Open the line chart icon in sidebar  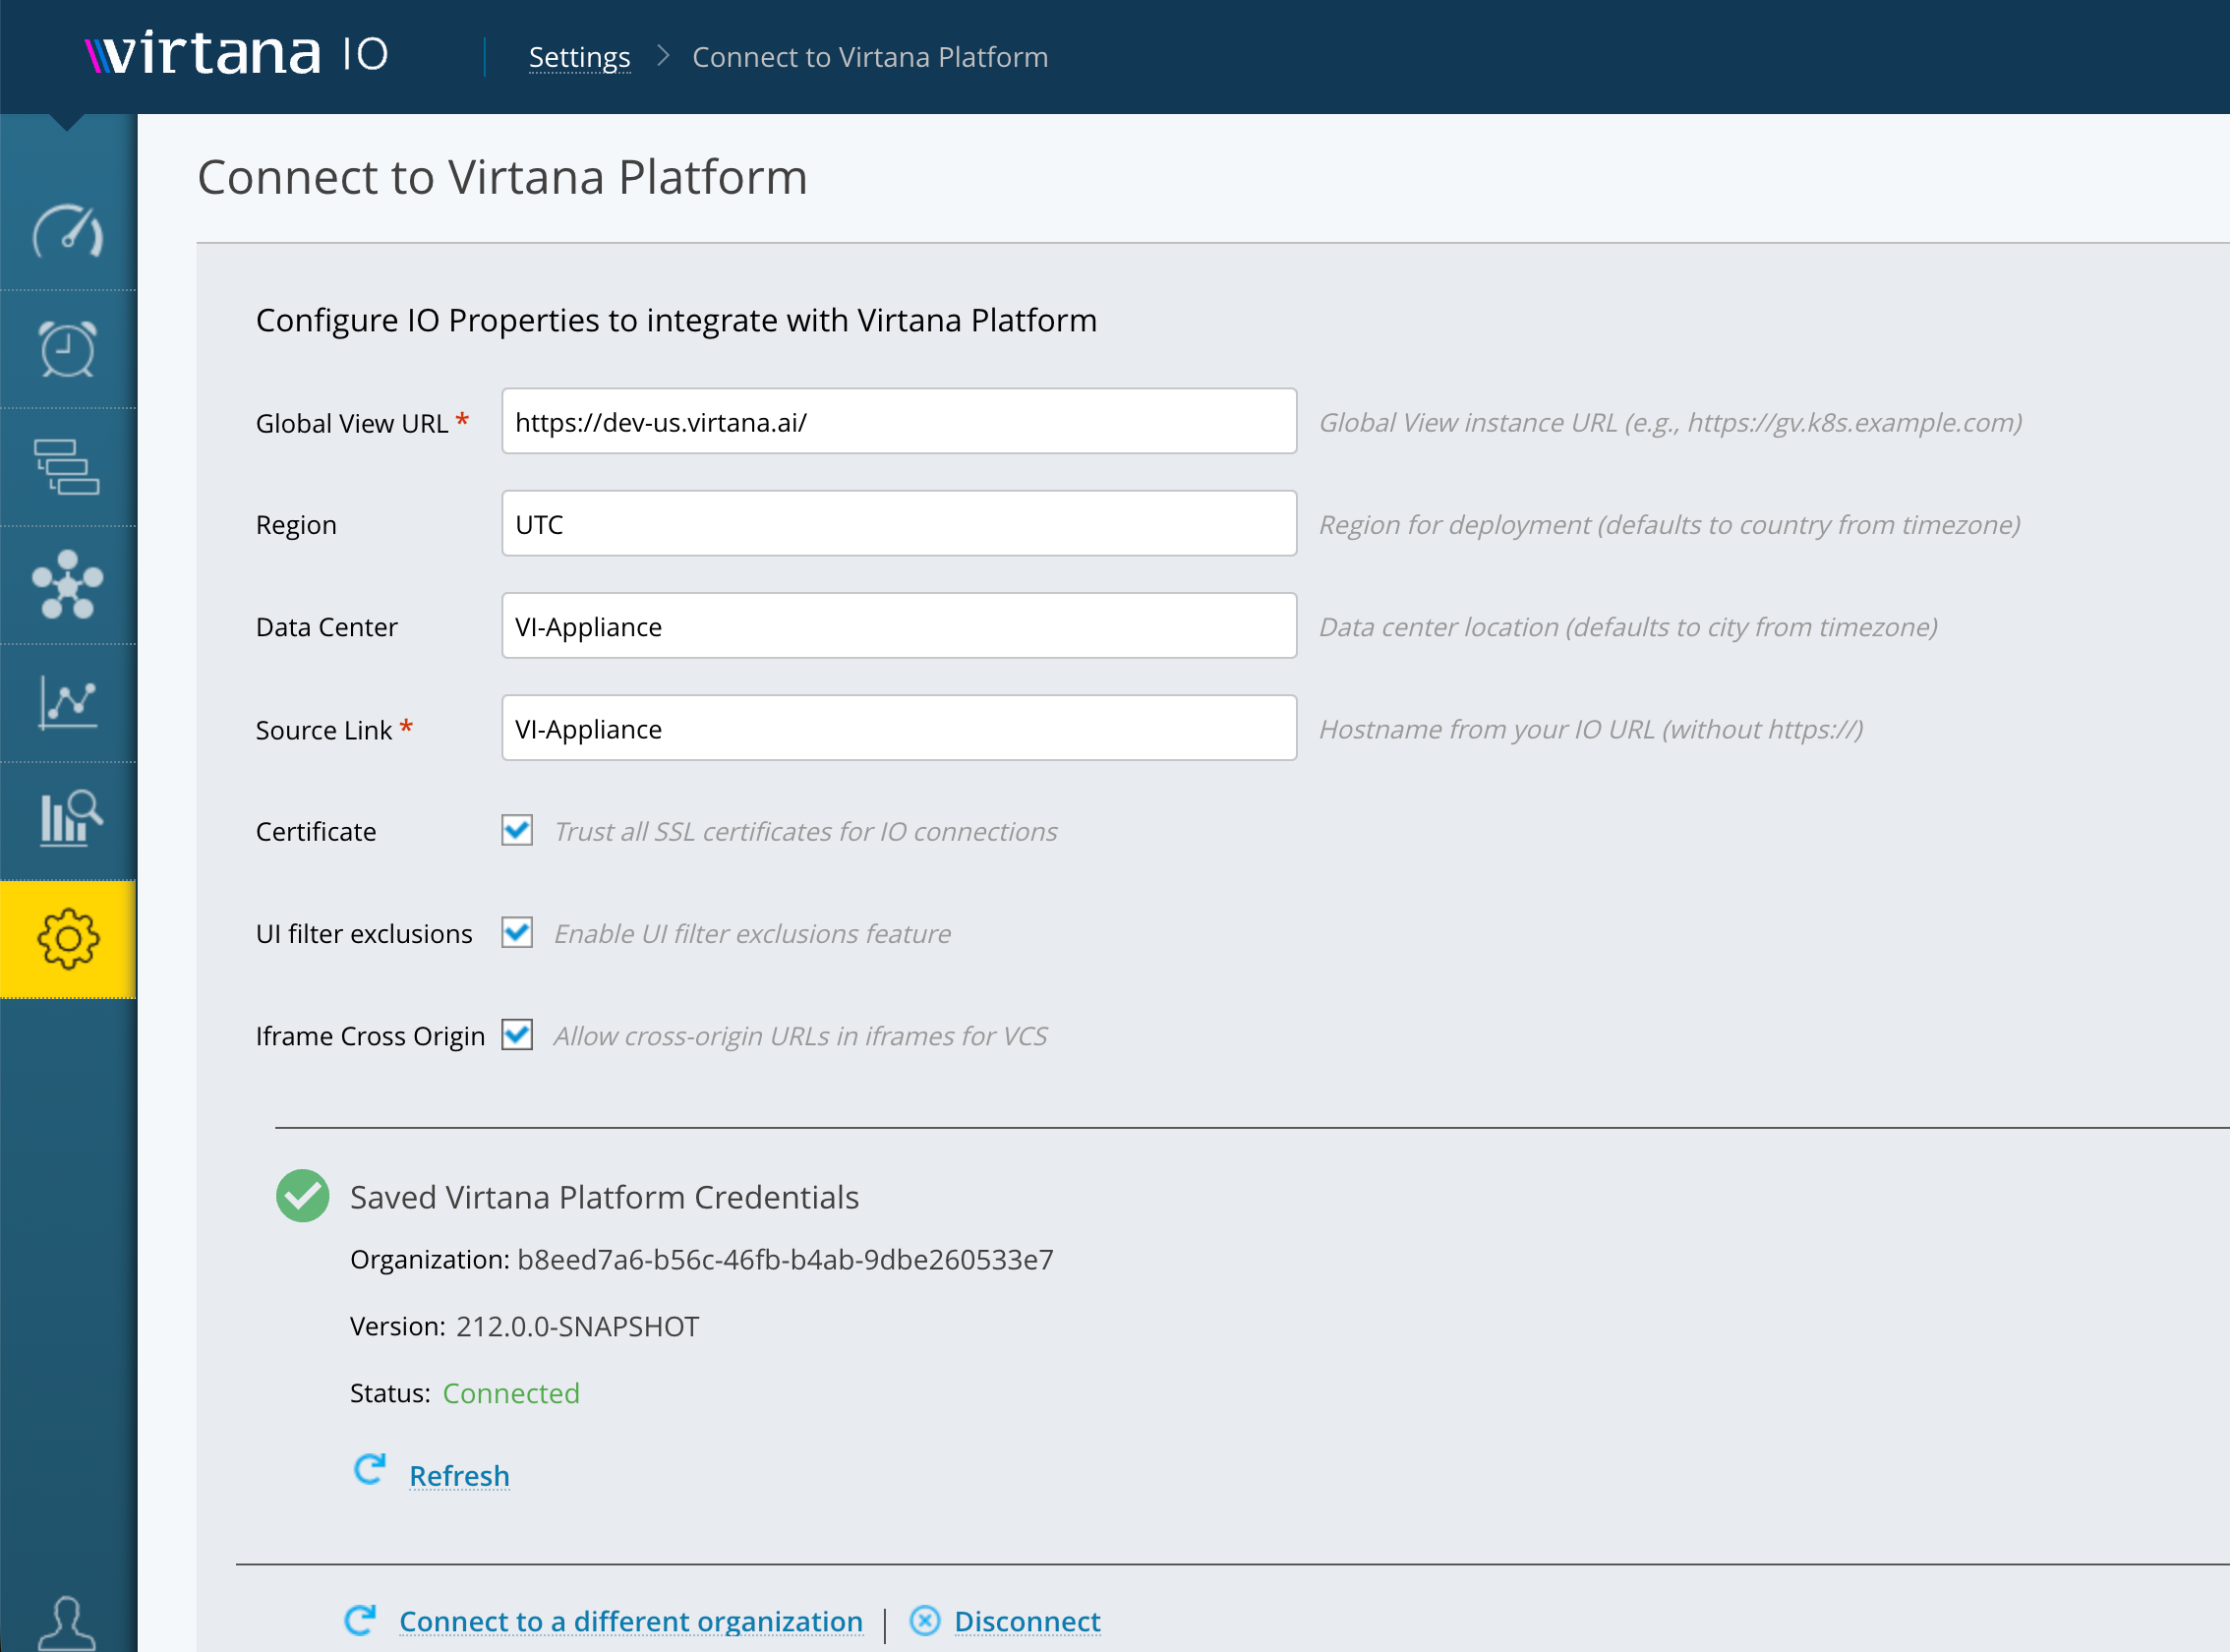[x=68, y=702]
